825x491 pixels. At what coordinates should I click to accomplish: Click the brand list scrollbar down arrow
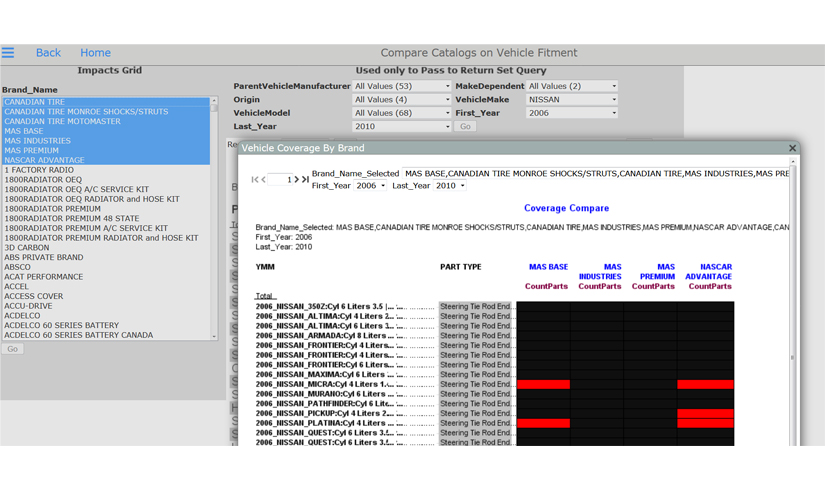214,336
